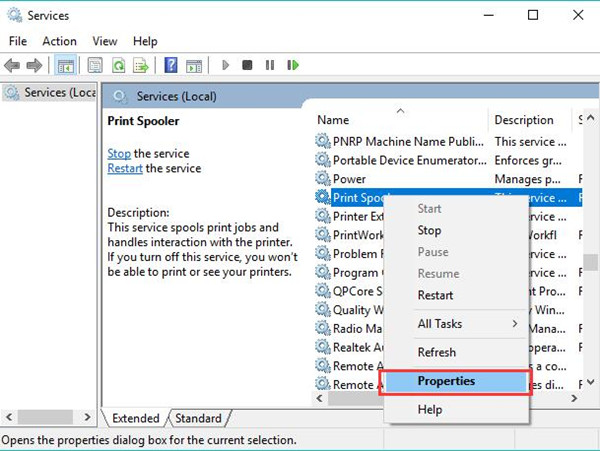Screen dimensions: 600x451
Task: Open the Action menu
Action: [x=59, y=41]
